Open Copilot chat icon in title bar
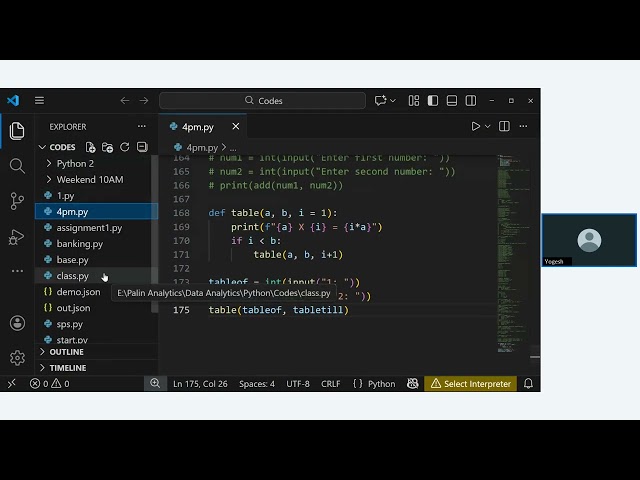The height and width of the screenshot is (480, 640). pos(380,100)
